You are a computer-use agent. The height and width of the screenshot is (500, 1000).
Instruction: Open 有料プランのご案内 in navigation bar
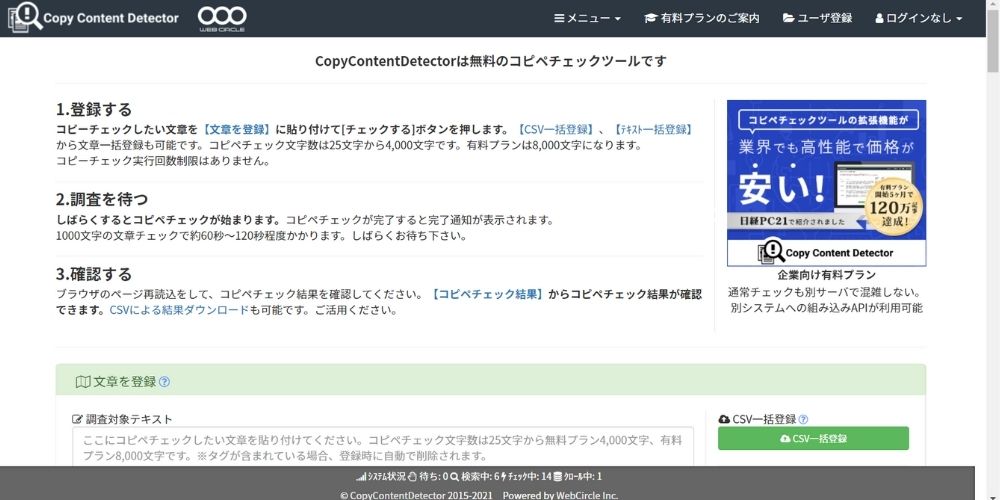tap(702, 18)
